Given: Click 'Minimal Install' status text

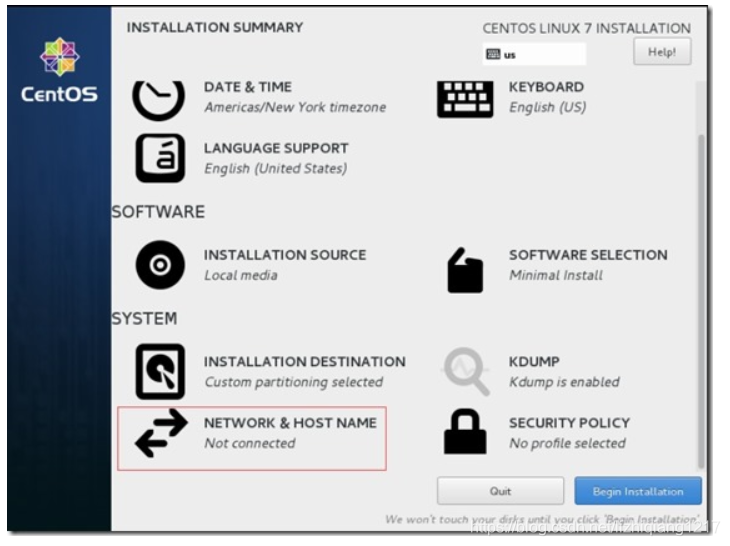Looking at the screenshot, I should coord(556,276).
